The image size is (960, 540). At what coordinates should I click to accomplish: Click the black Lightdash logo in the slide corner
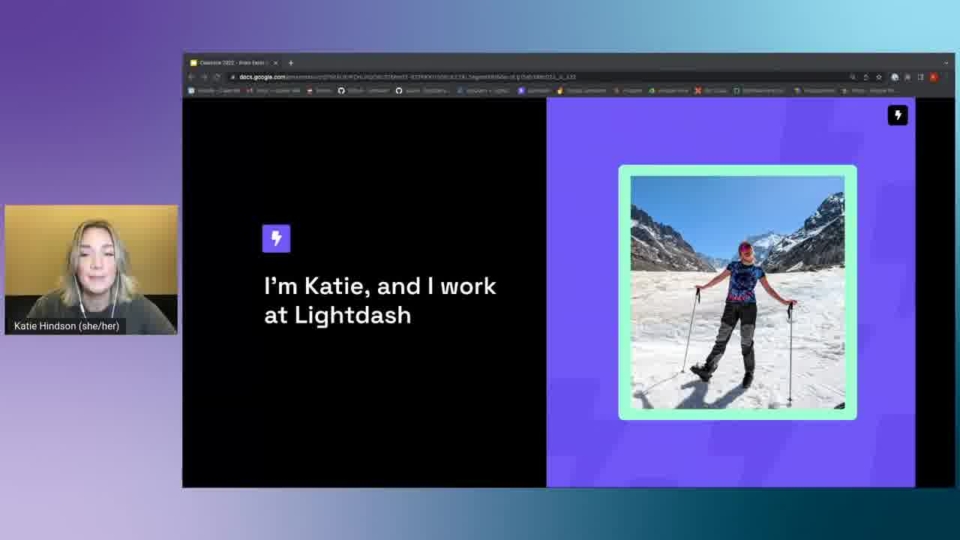(x=898, y=115)
